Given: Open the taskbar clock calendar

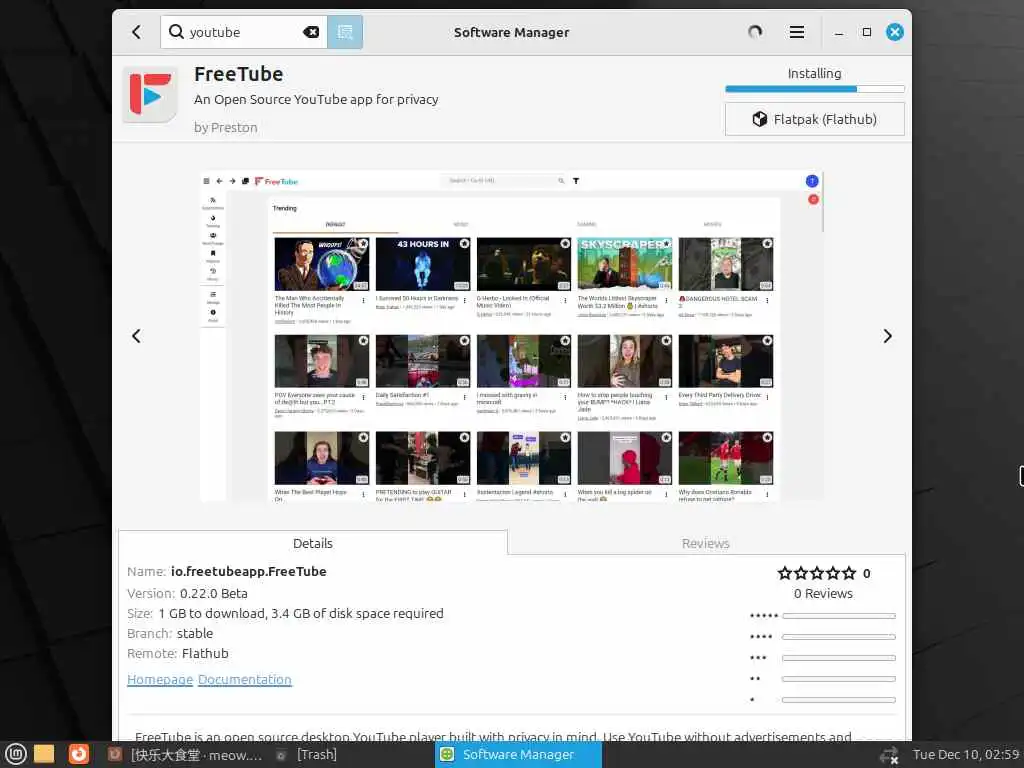Looking at the screenshot, I should [966, 755].
